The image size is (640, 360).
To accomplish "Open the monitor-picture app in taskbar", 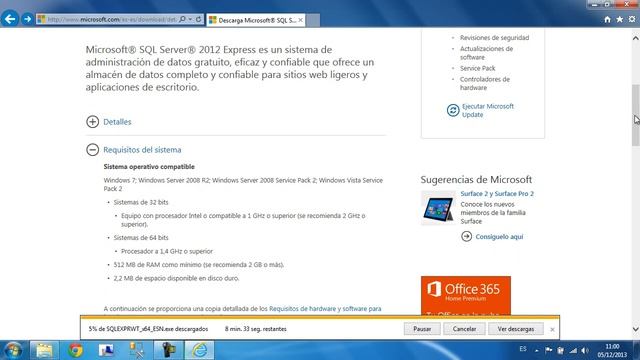I will [107, 350].
